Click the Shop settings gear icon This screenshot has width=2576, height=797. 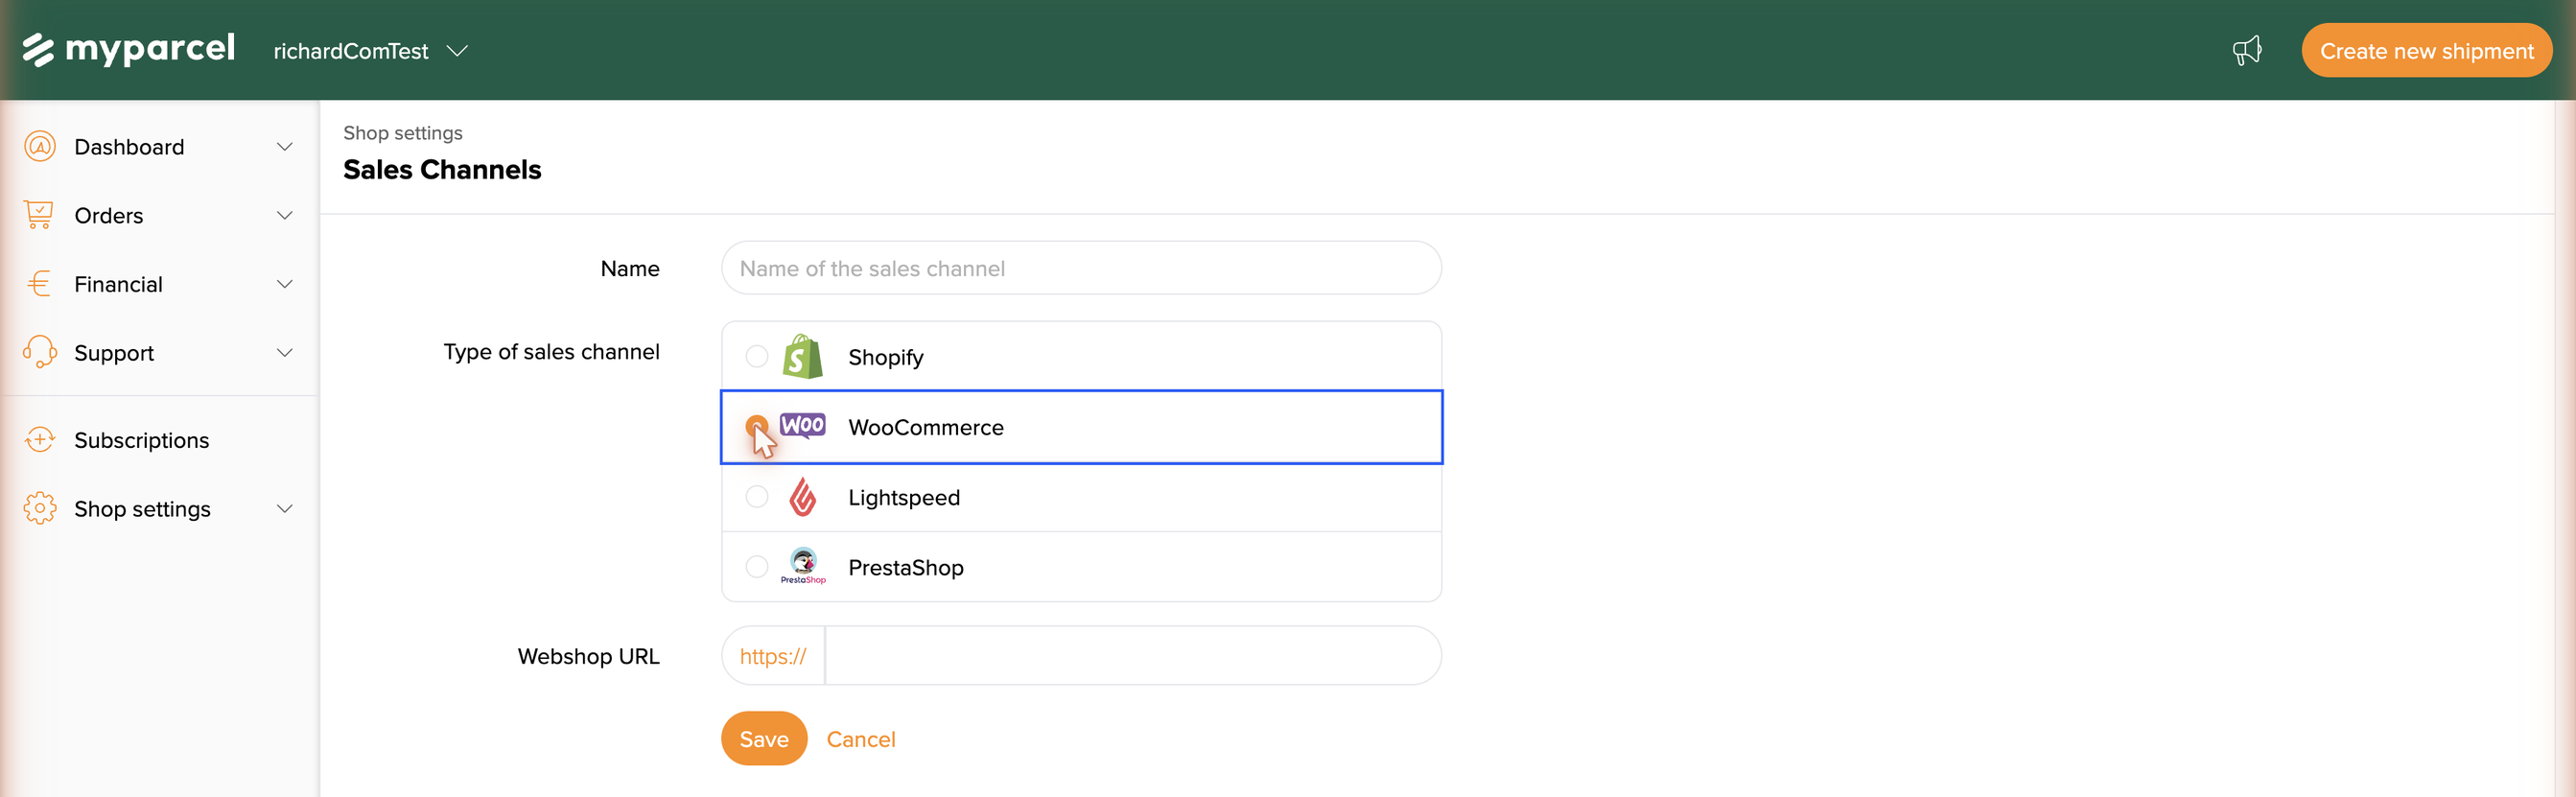[40, 508]
